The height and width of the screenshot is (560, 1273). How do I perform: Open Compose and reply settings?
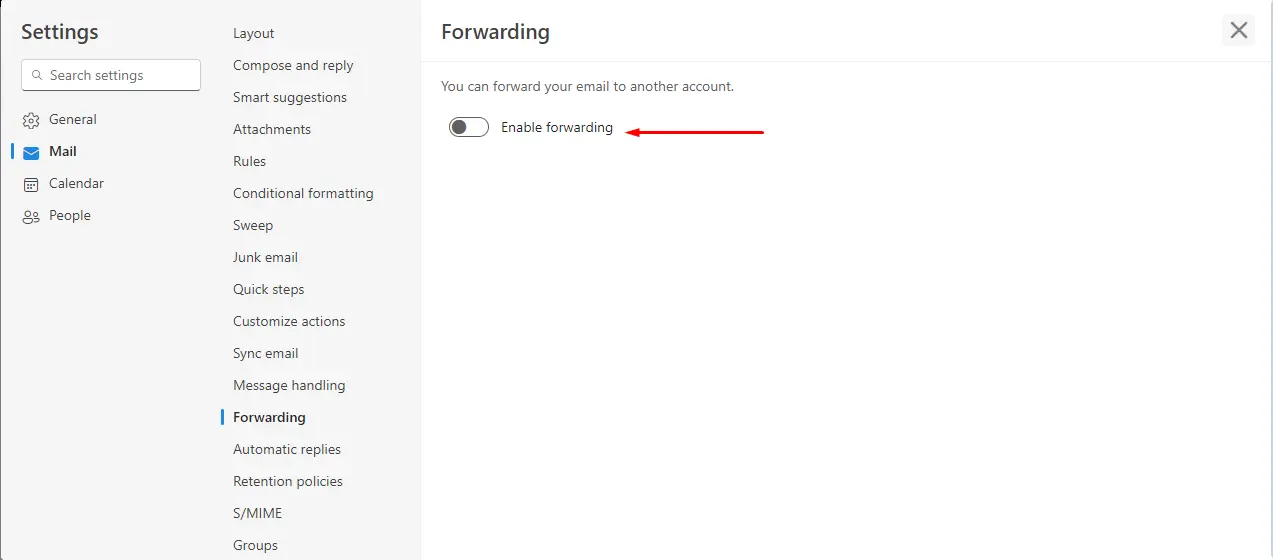[293, 65]
